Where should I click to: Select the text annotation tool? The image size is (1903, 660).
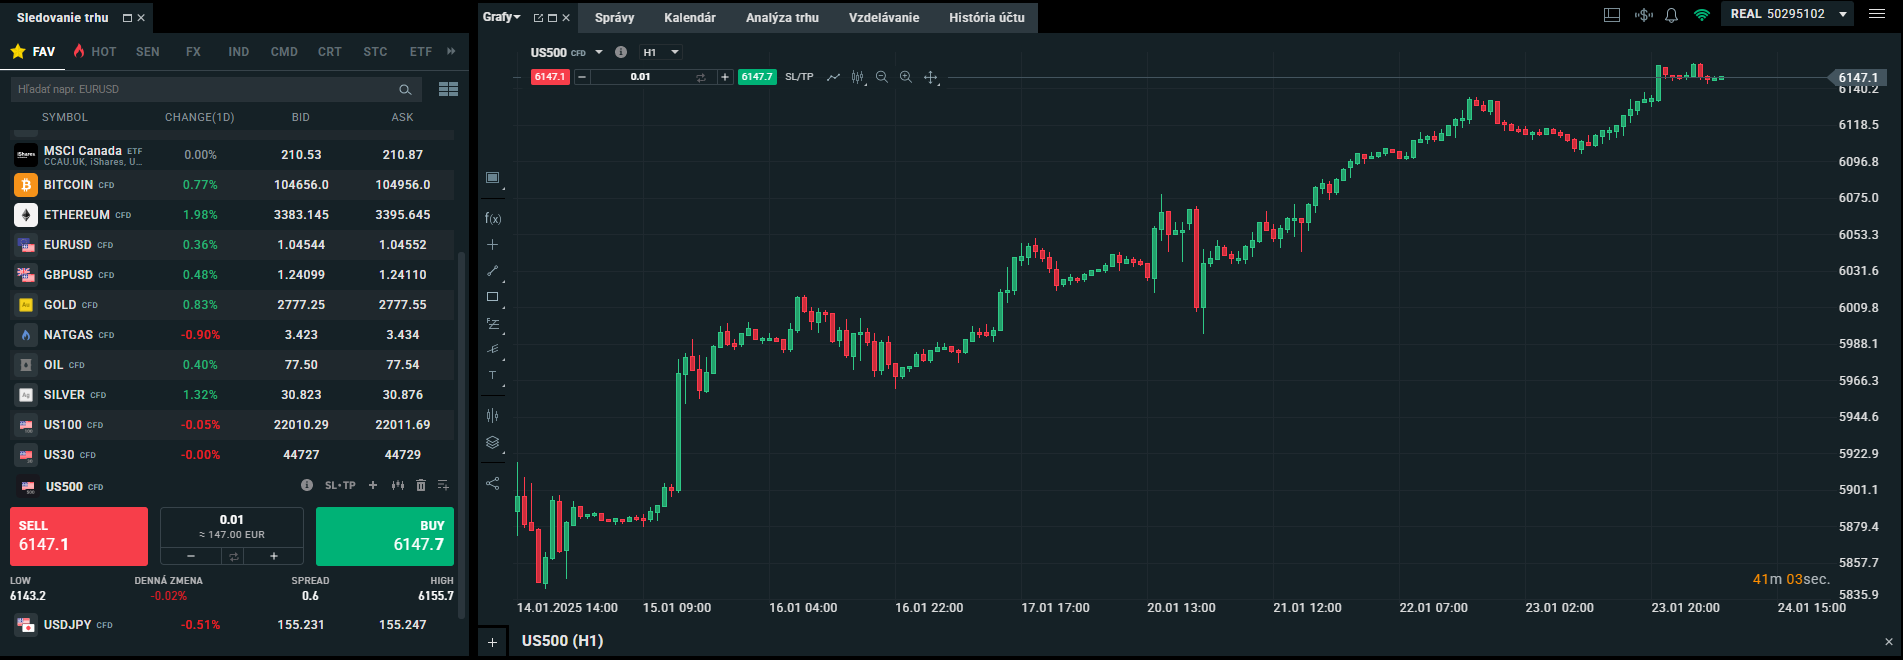492,375
